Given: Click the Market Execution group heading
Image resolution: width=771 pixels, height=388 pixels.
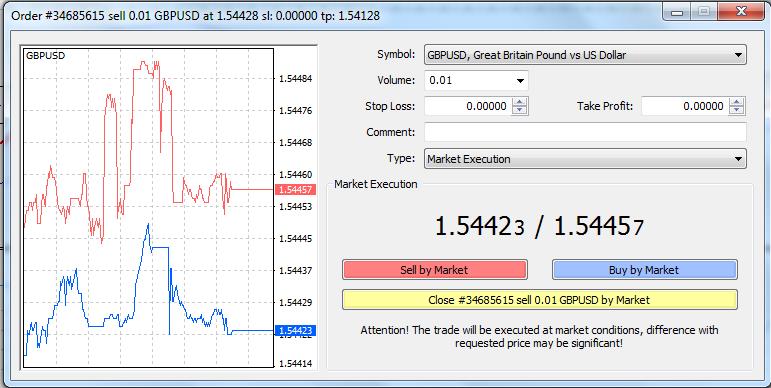Looking at the screenshot, I should pyautogui.click(x=376, y=184).
